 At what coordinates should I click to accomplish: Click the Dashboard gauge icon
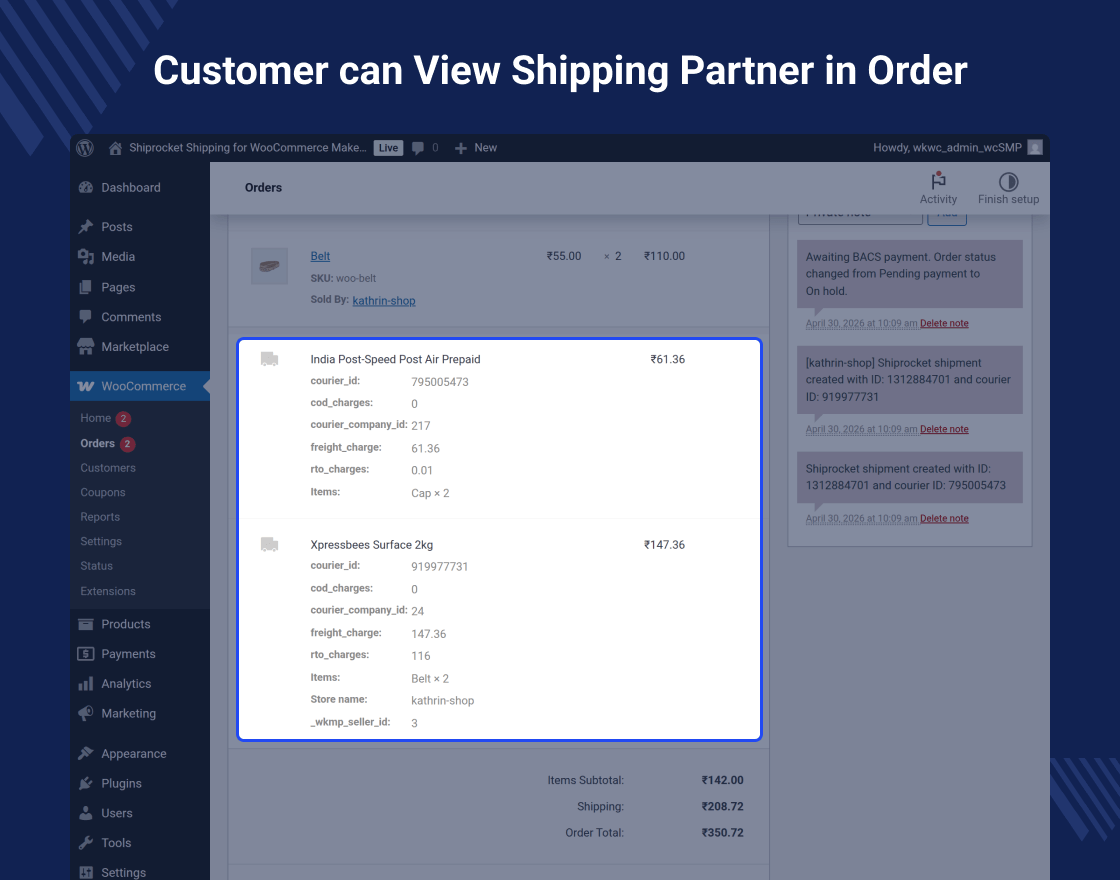[x=86, y=187]
